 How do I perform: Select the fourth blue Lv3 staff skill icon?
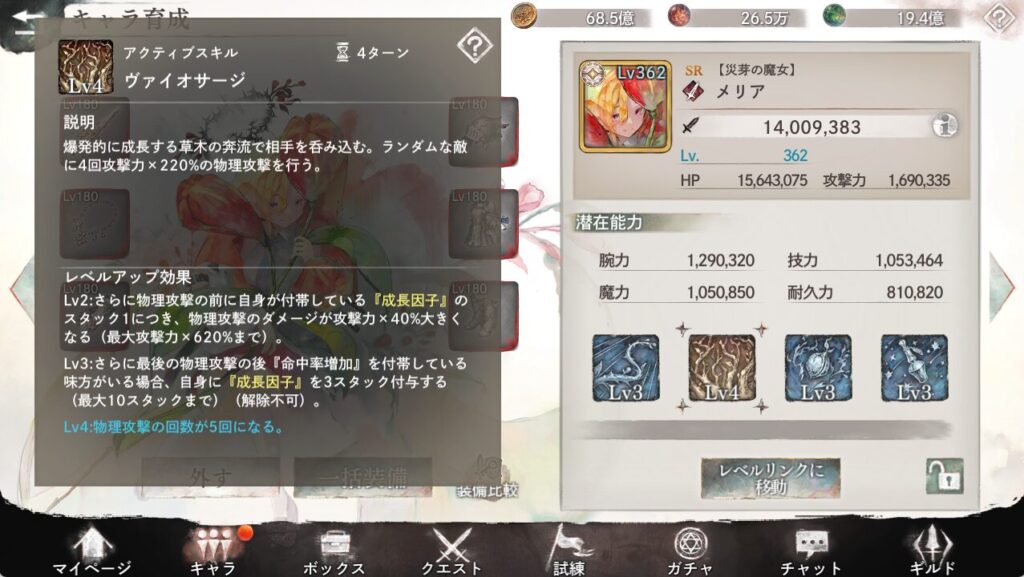coord(914,369)
